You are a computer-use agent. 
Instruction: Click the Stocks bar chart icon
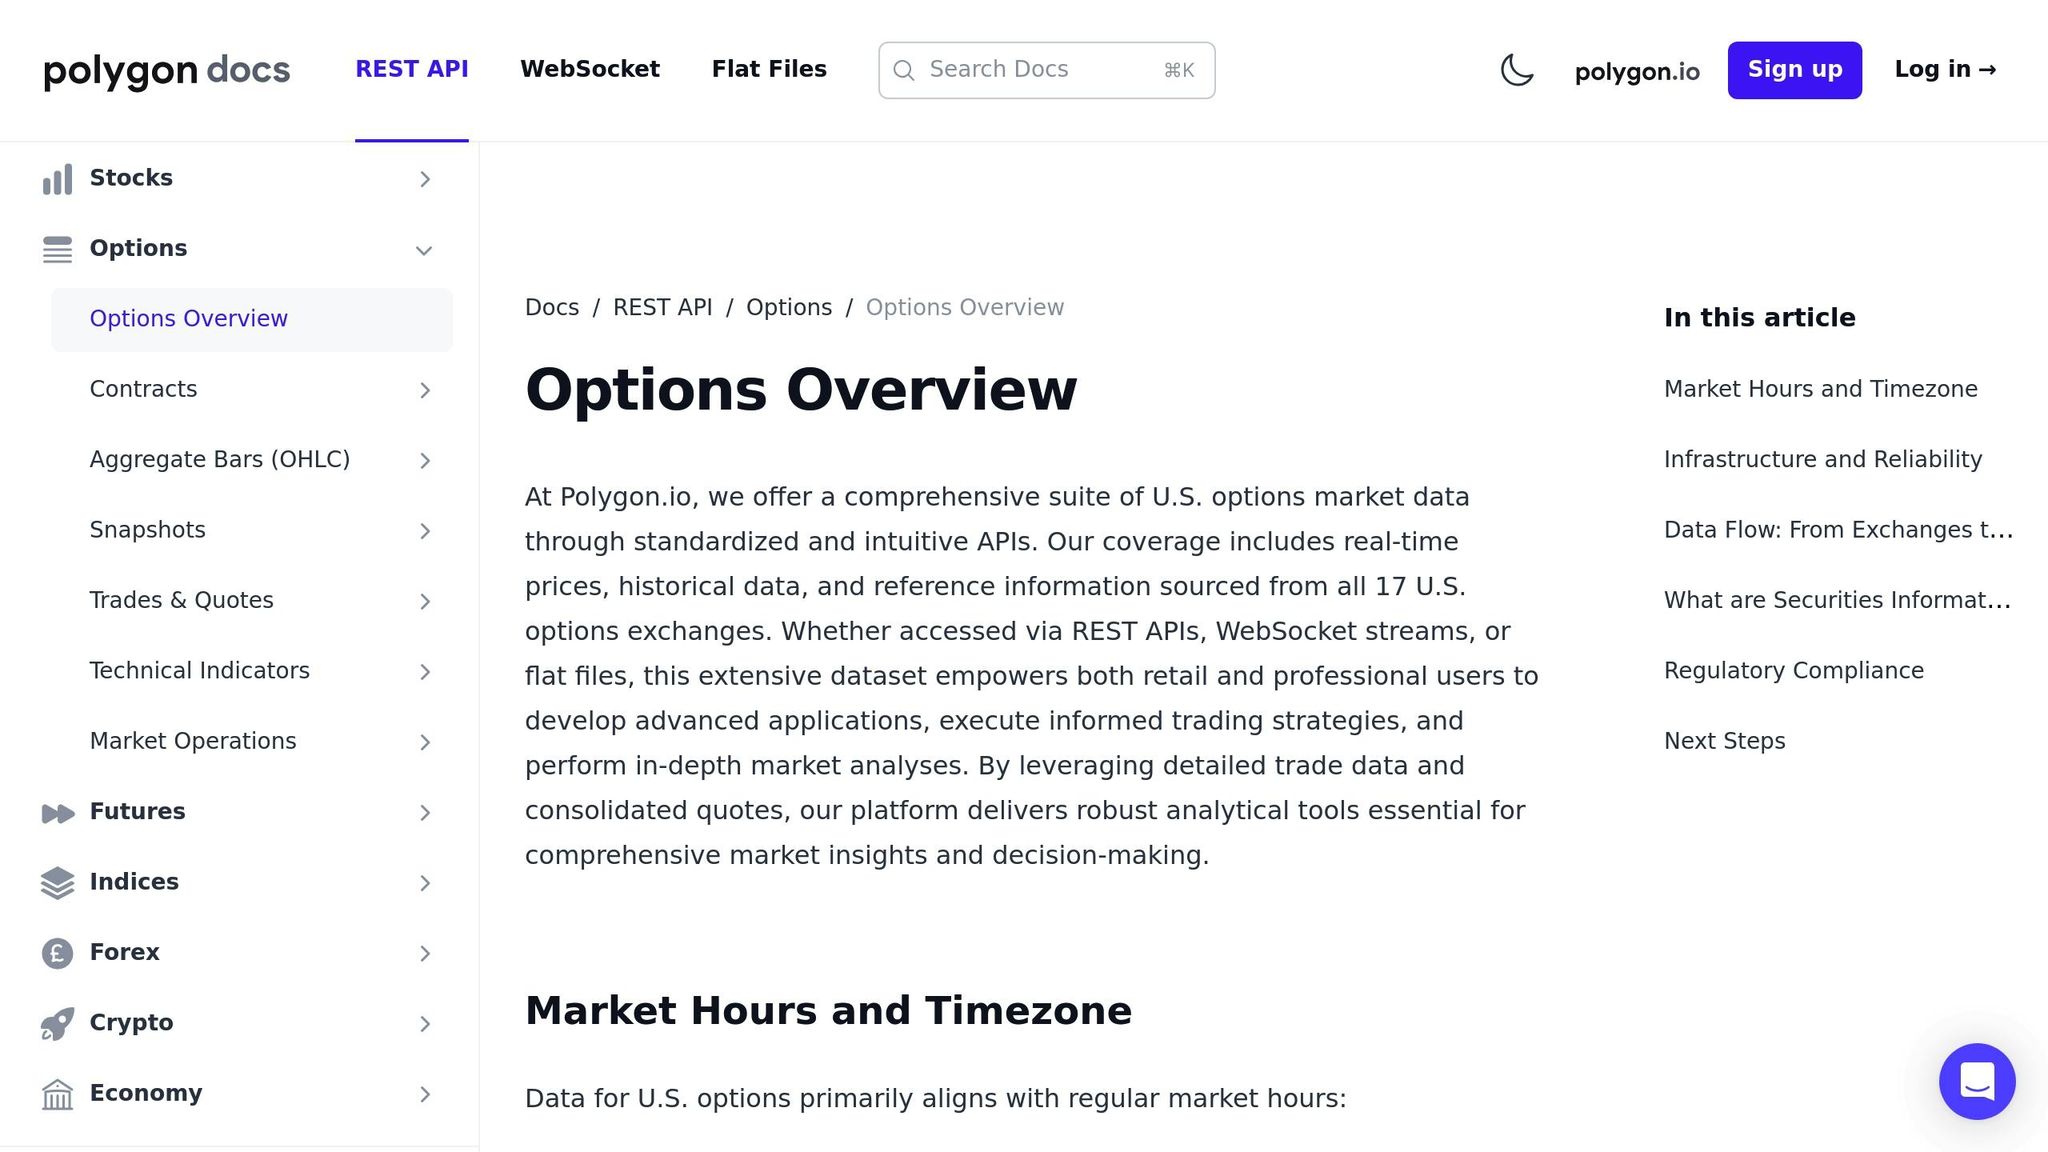tap(57, 179)
